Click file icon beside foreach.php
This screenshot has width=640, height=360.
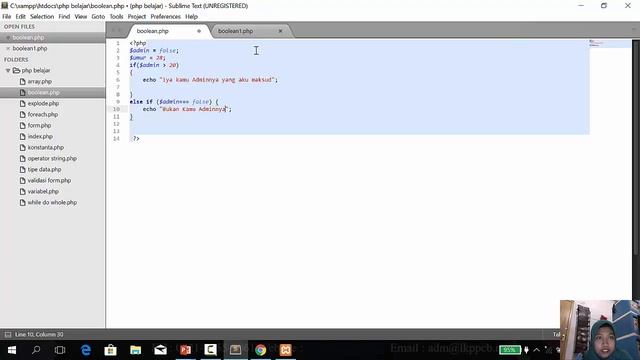(x=23, y=115)
